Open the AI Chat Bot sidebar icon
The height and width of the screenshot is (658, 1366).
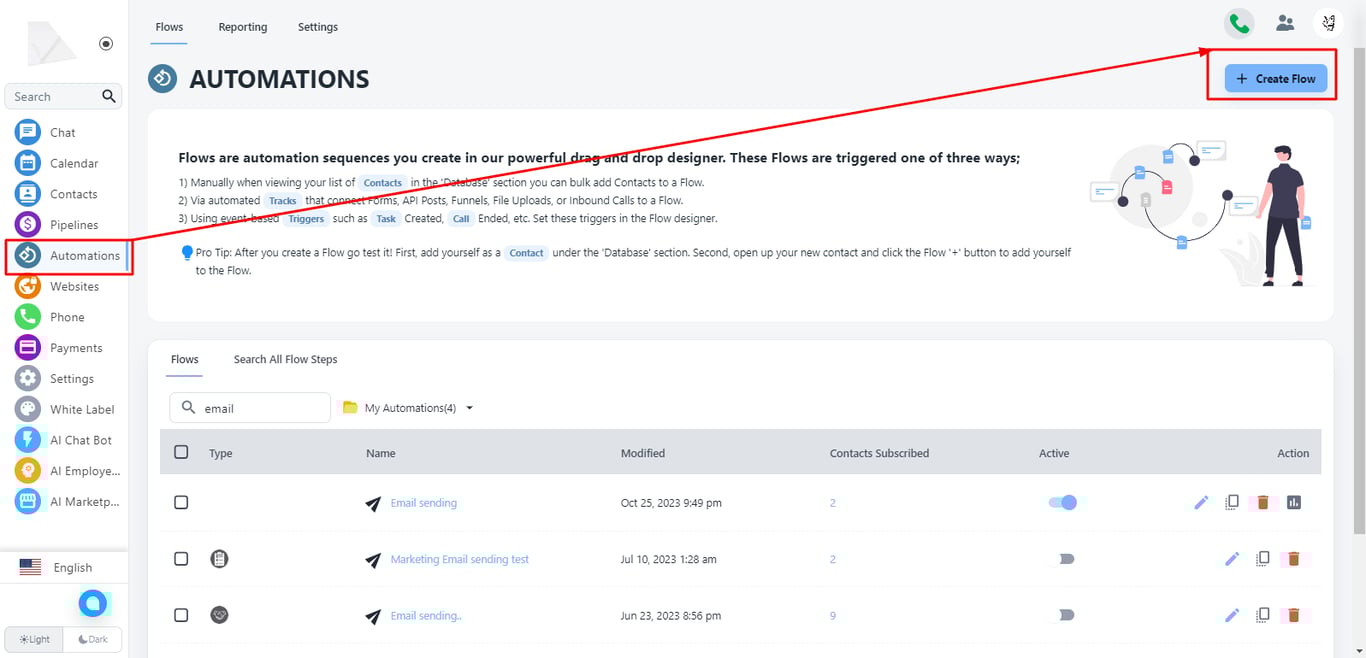pos(28,440)
